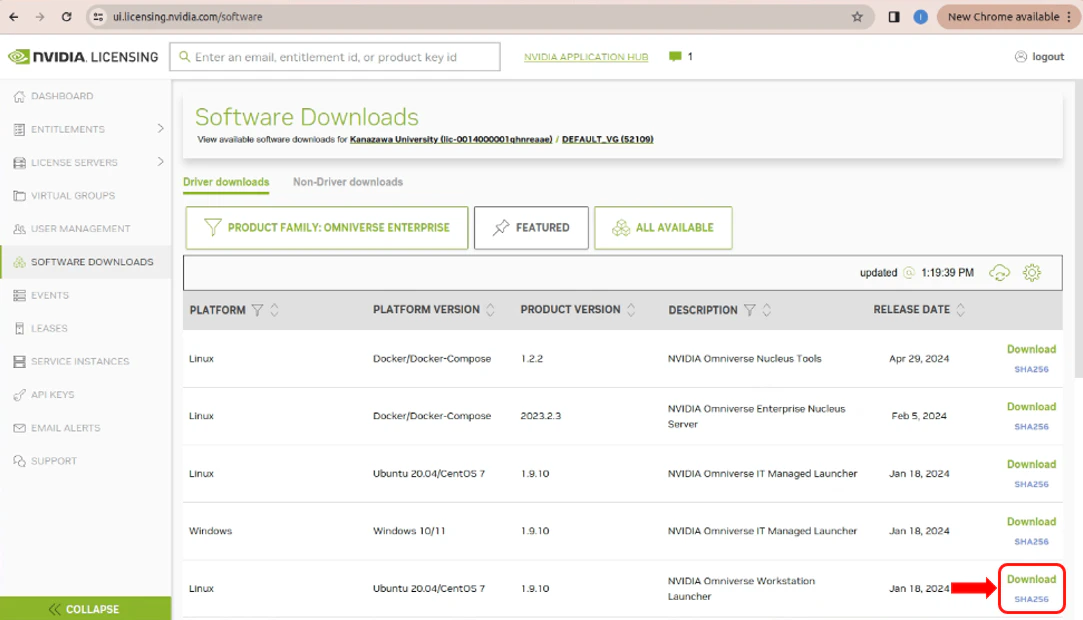Collapse the sidebar with Collapse button

click(x=86, y=608)
